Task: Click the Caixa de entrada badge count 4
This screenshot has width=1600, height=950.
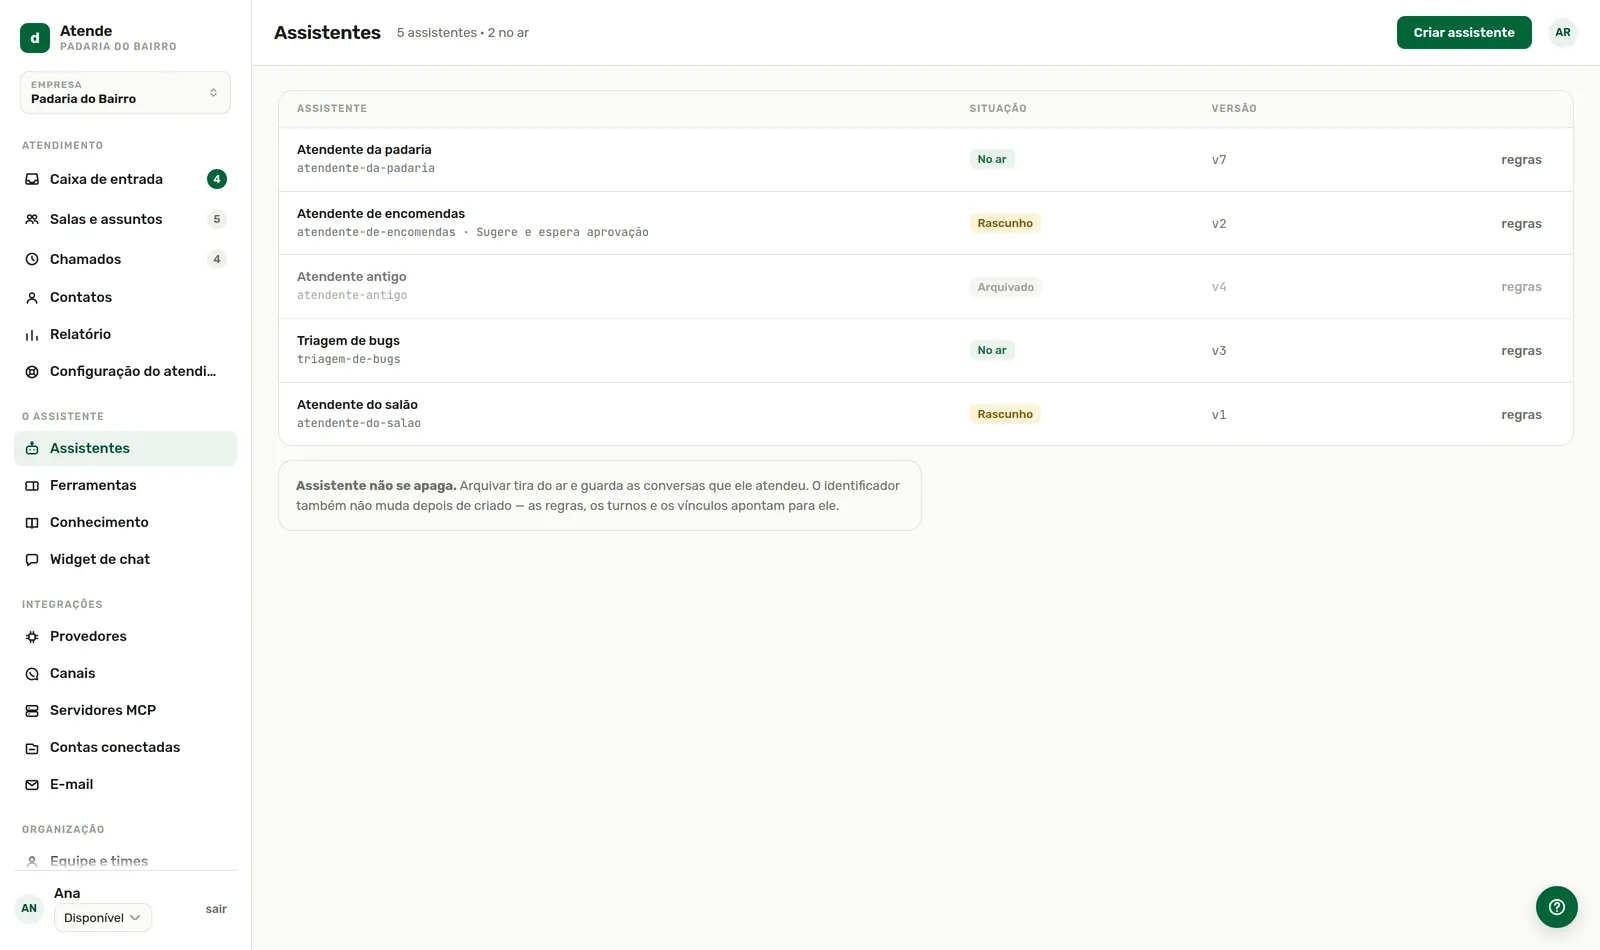Action: coord(217,179)
